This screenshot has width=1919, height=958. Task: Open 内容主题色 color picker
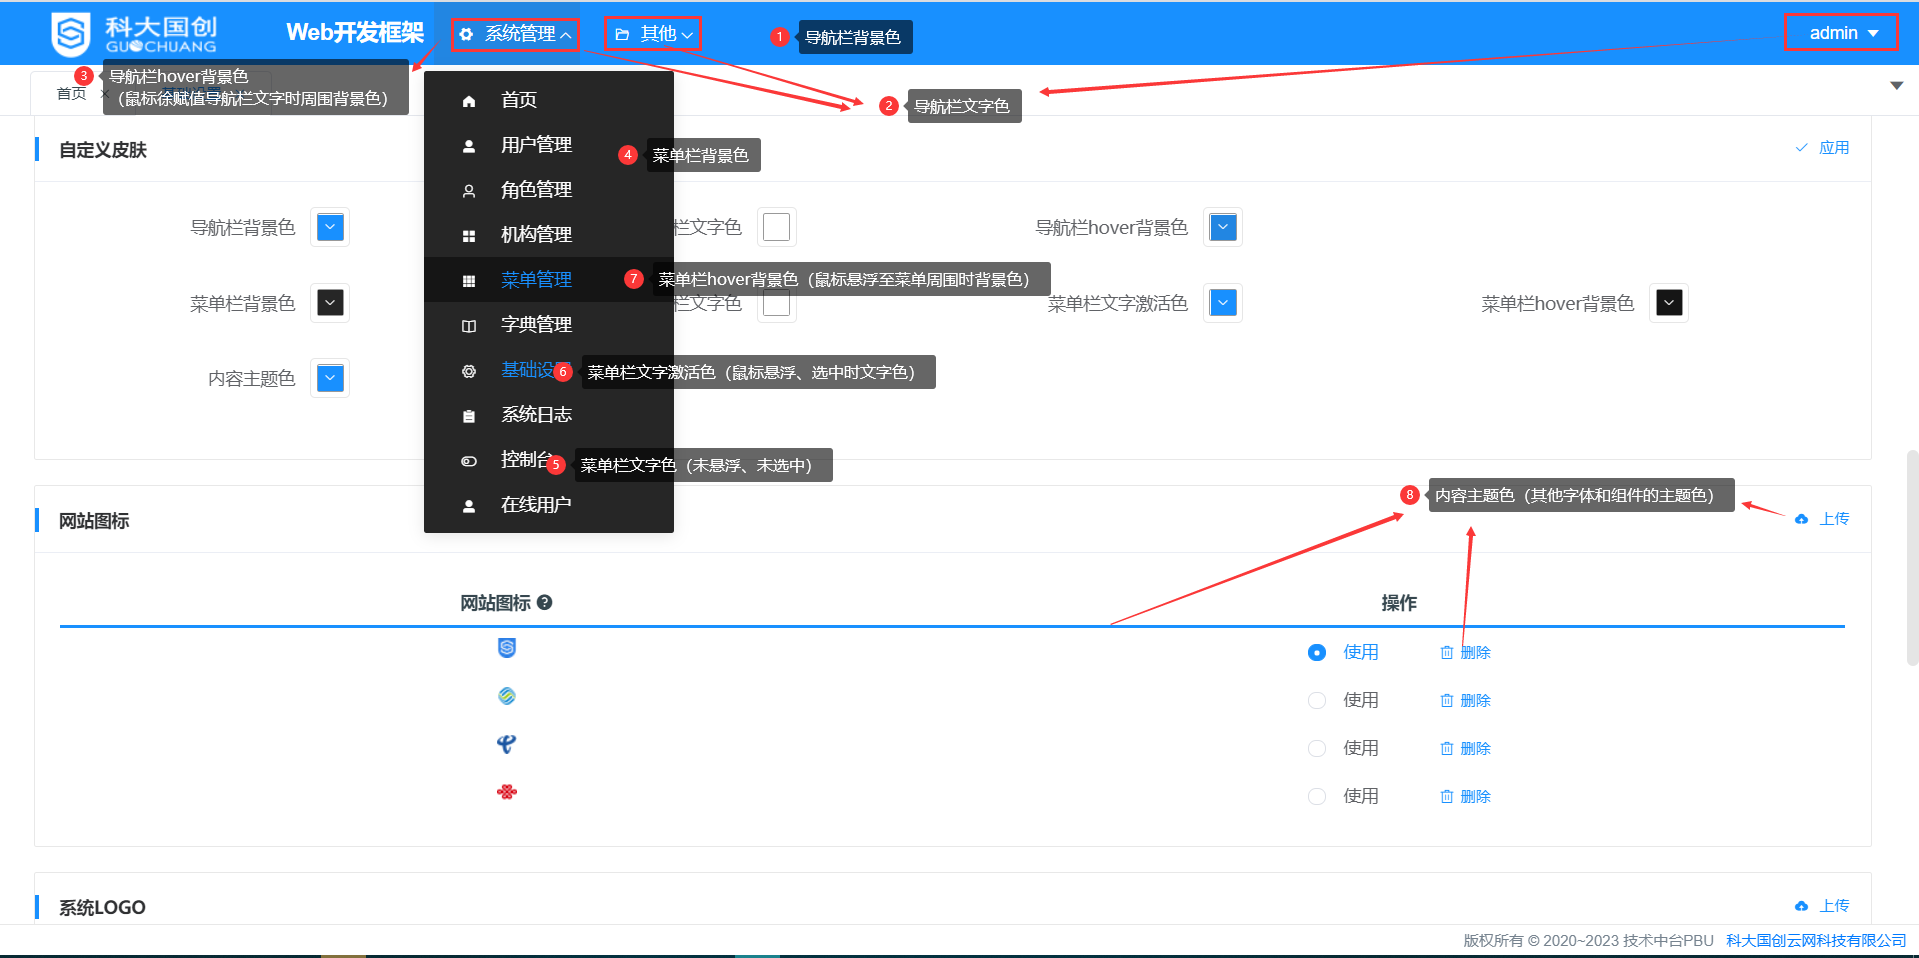pos(330,378)
